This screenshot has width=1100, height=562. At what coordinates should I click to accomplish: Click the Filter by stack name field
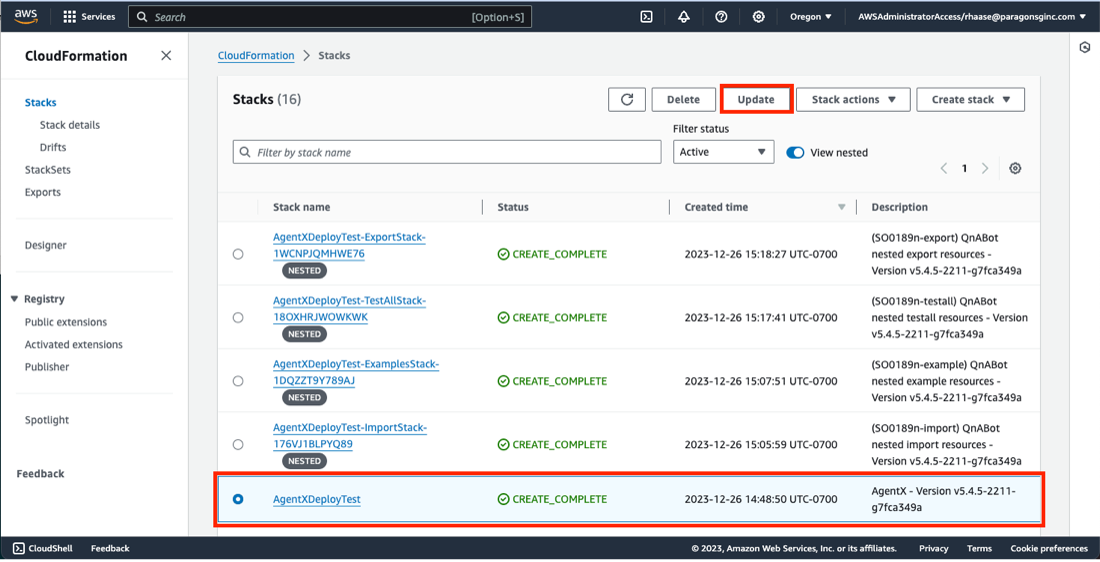pyautogui.click(x=447, y=152)
